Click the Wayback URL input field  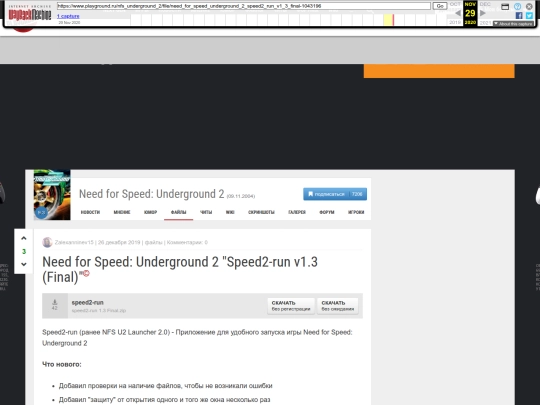click(x=244, y=6)
